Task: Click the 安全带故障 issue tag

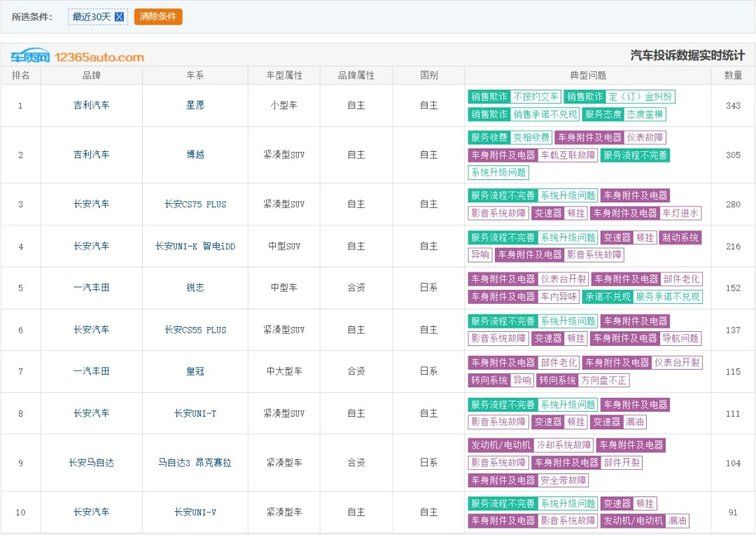Action: pos(563,481)
